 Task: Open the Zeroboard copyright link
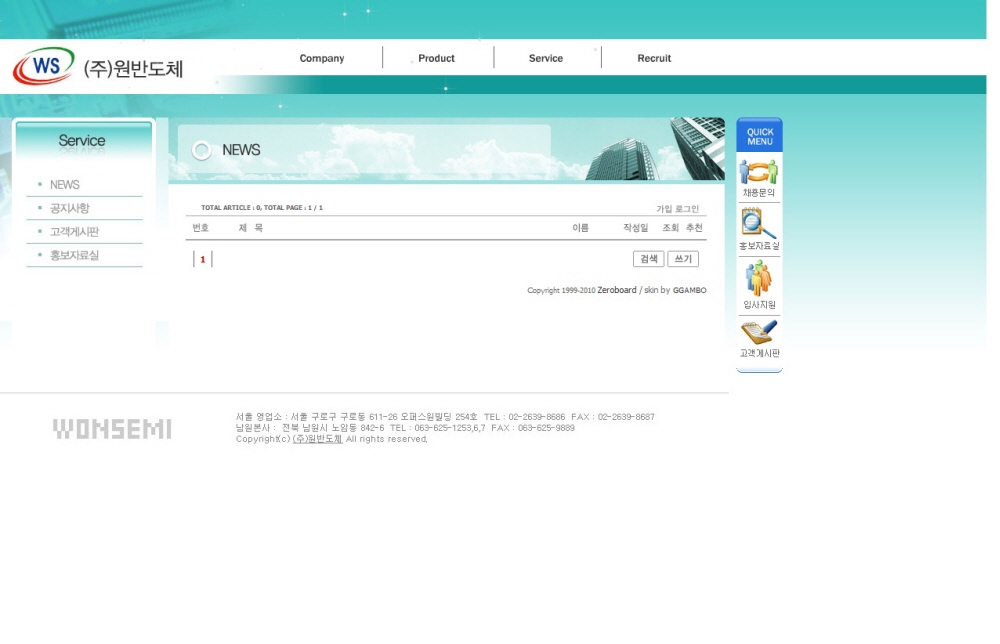pos(616,290)
